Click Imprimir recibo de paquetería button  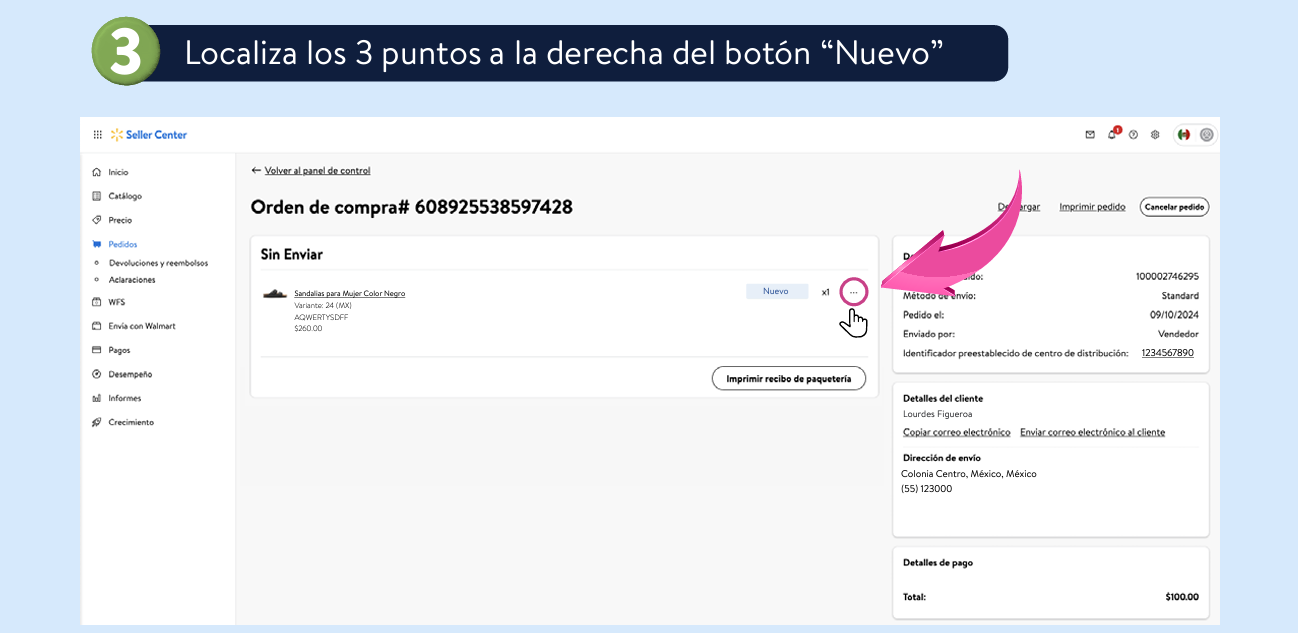coord(789,379)
